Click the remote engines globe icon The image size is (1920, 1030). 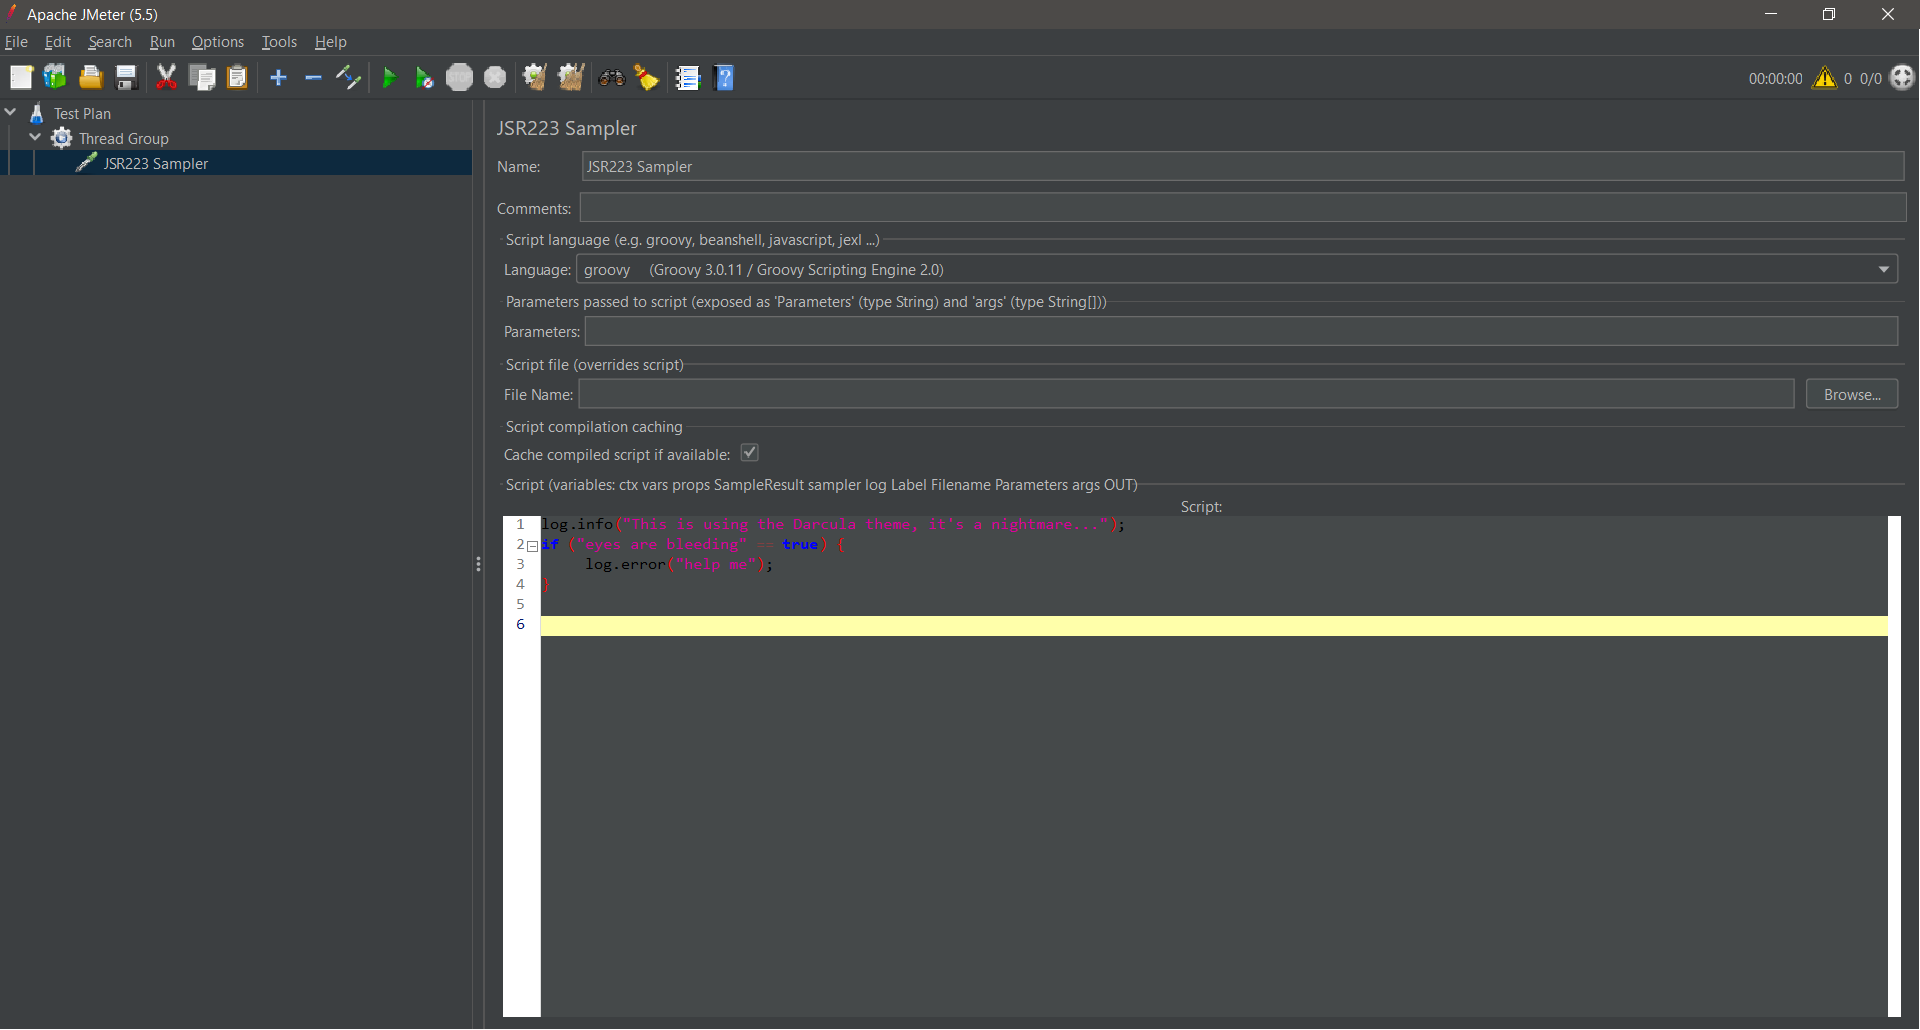click(x=1902, y=78)
